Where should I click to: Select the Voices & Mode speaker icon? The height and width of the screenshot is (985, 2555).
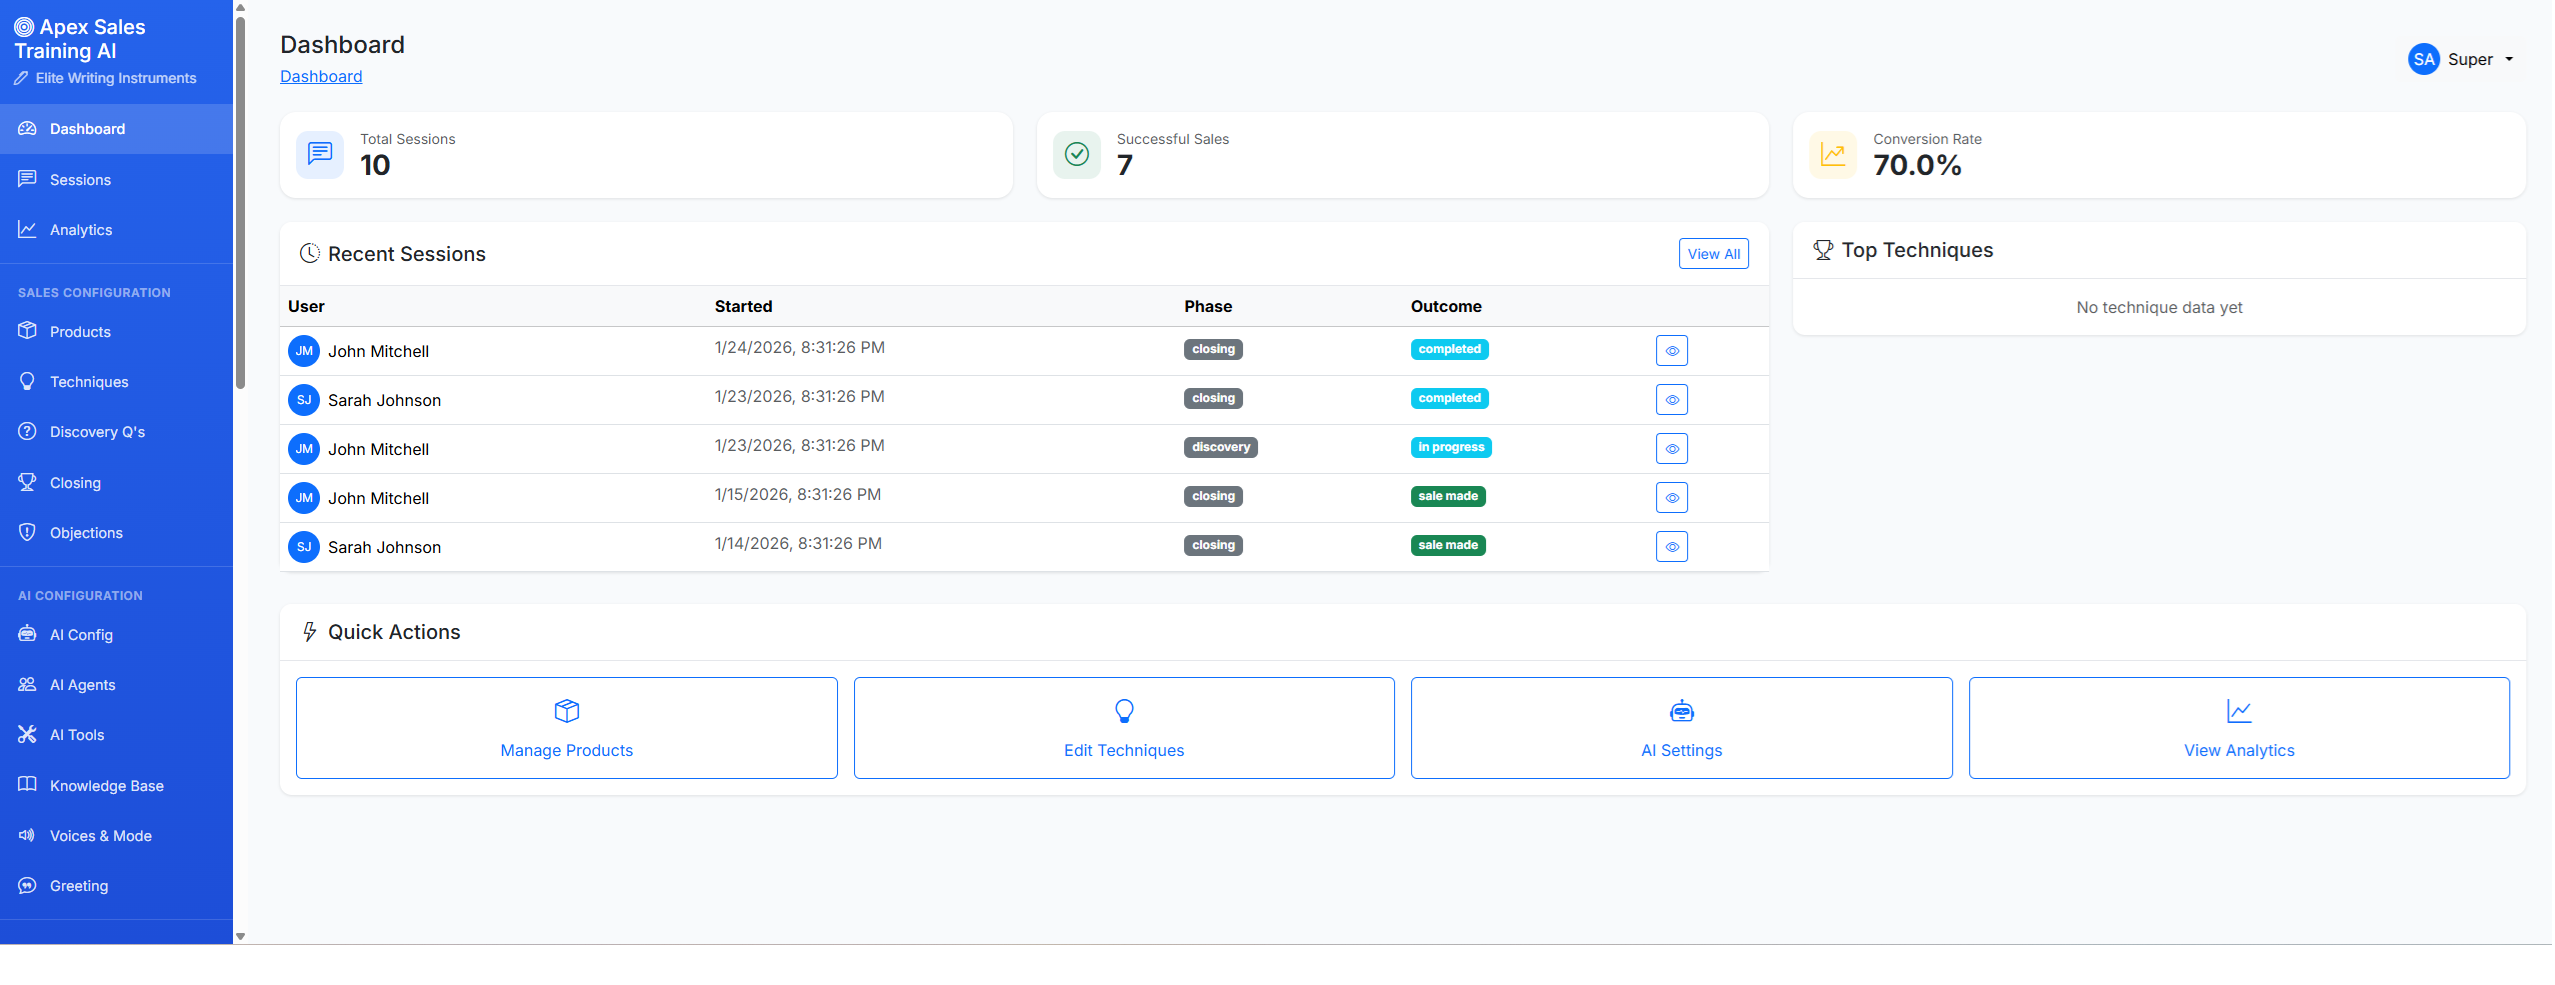point(27,835)
